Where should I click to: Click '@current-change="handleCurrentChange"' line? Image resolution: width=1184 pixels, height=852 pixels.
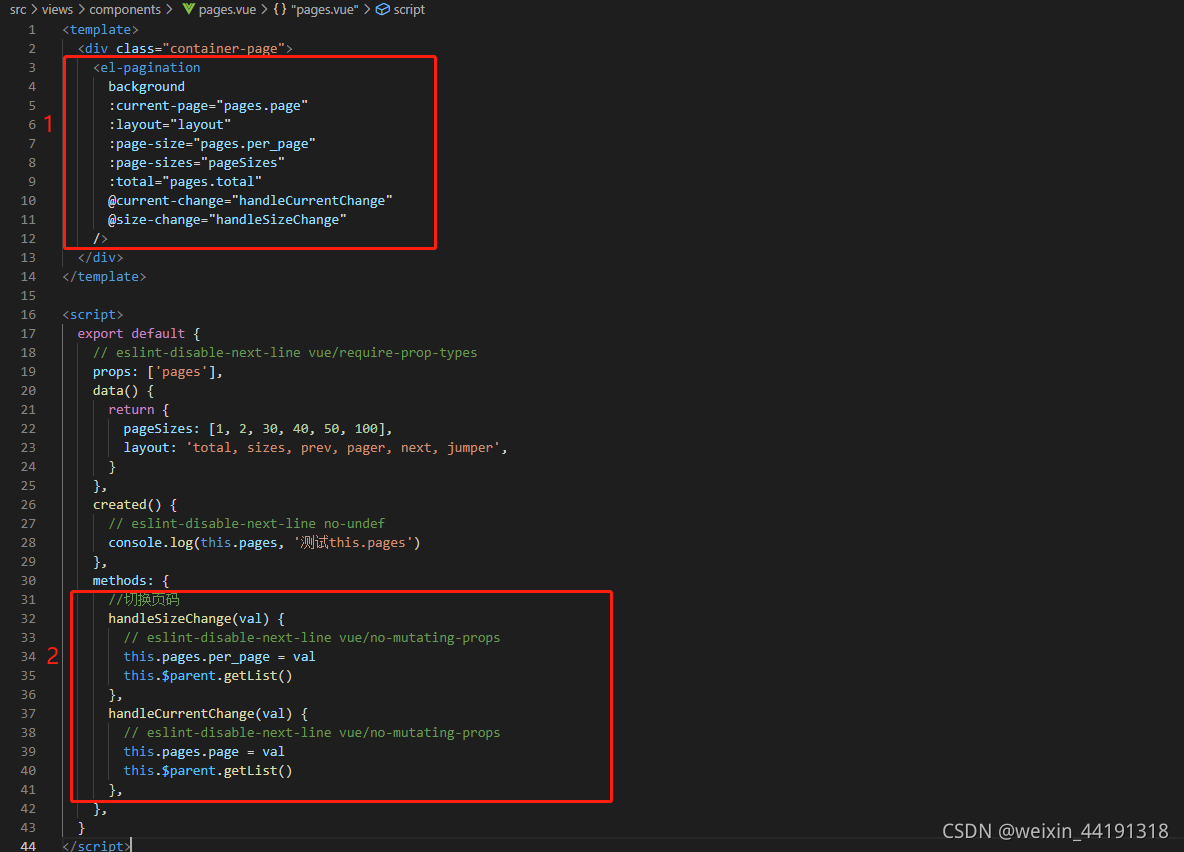click(x=251, y=200)
